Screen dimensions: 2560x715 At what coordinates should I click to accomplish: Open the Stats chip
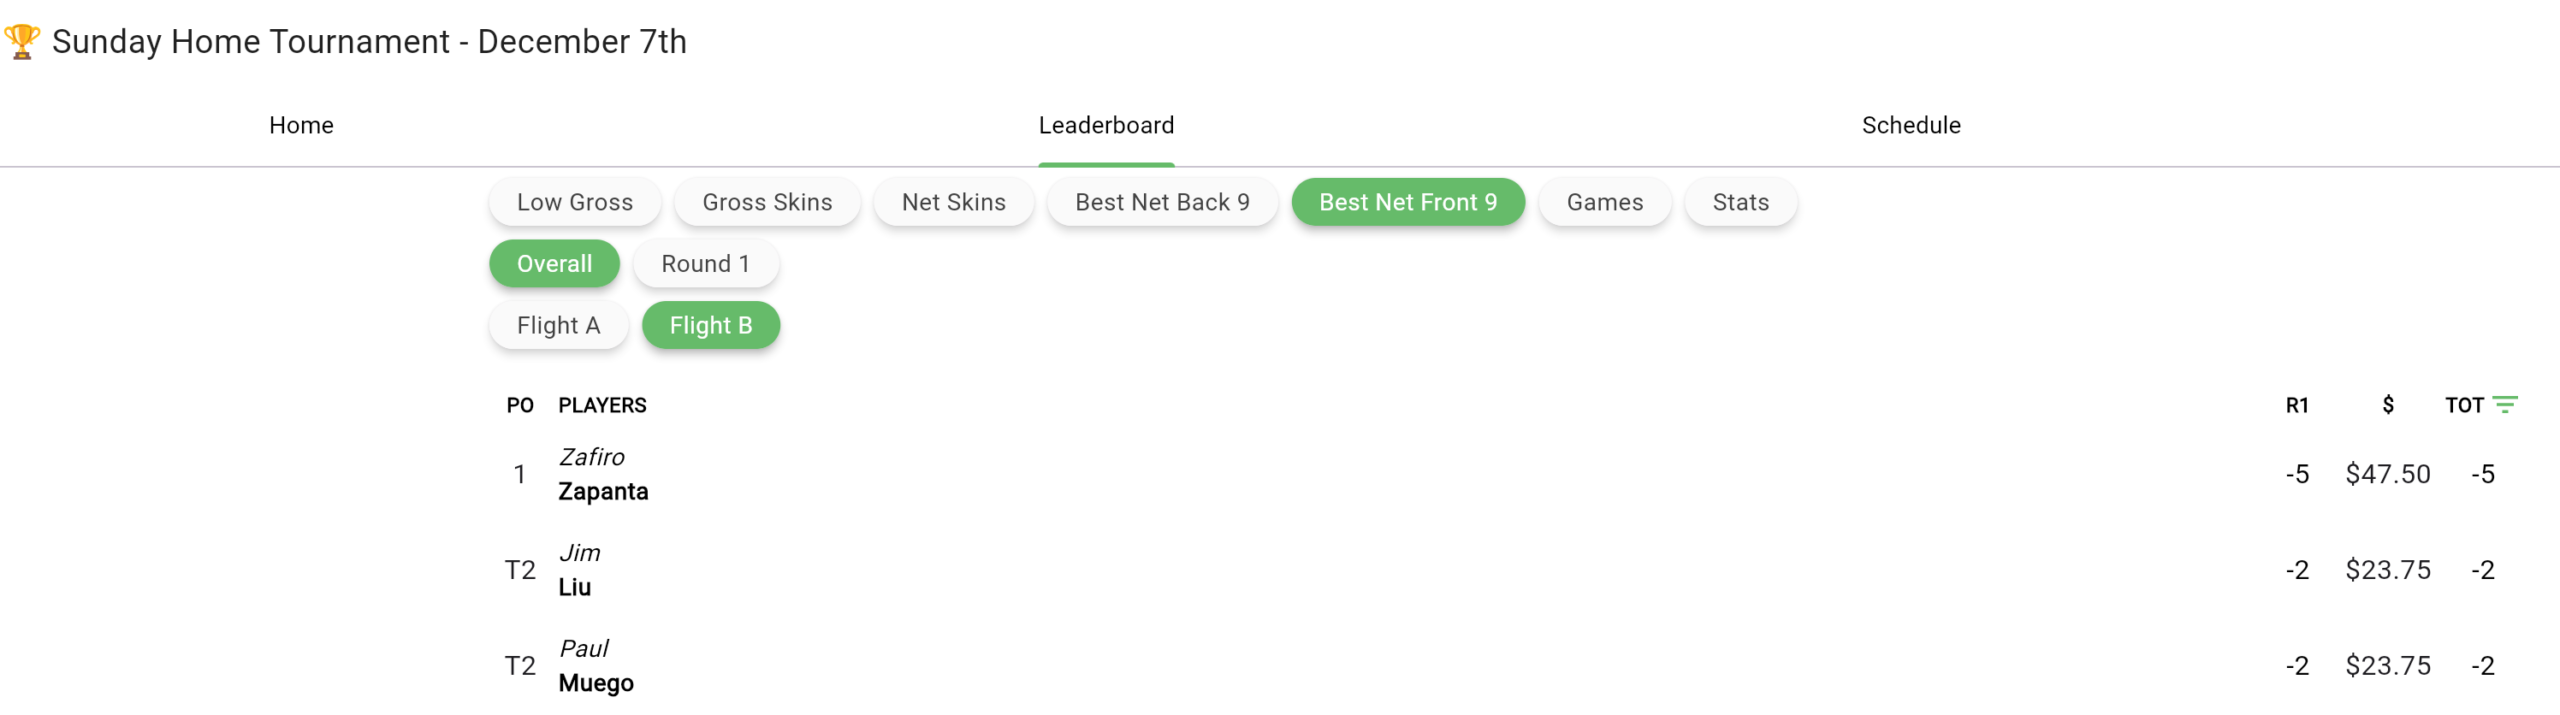coord(1740,202)
